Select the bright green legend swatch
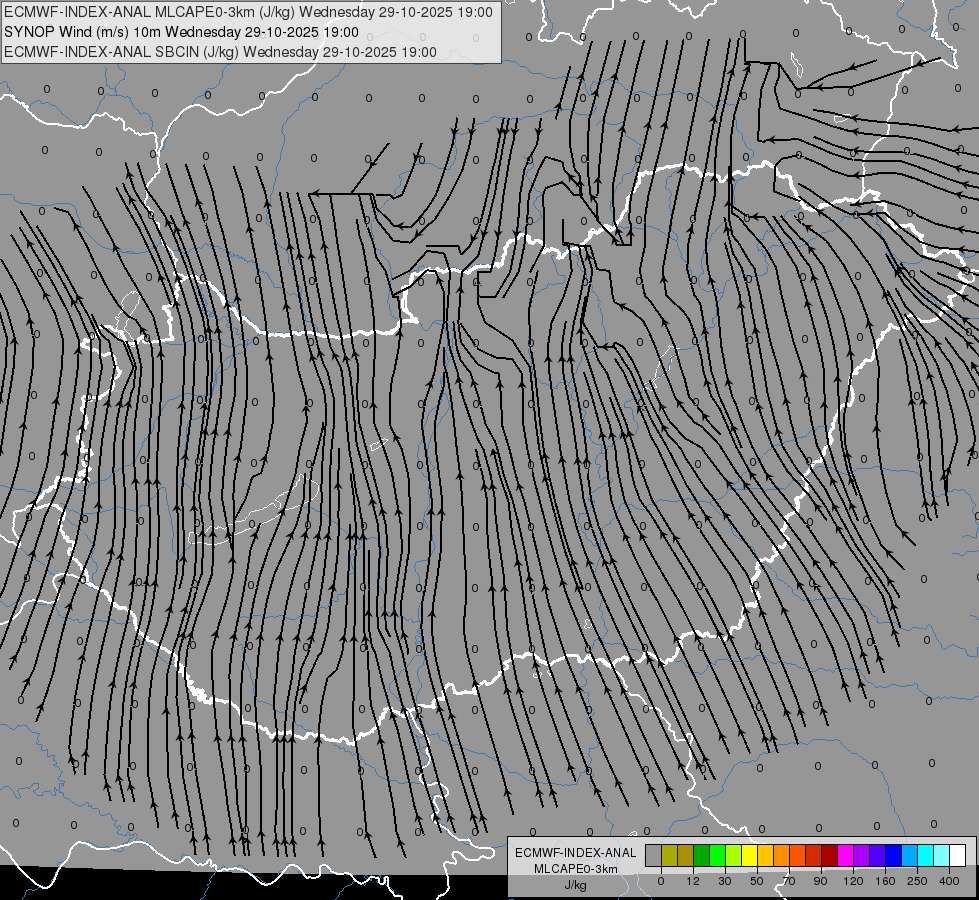979x900 pixels. pyautogui.click(x=717, y=855)
